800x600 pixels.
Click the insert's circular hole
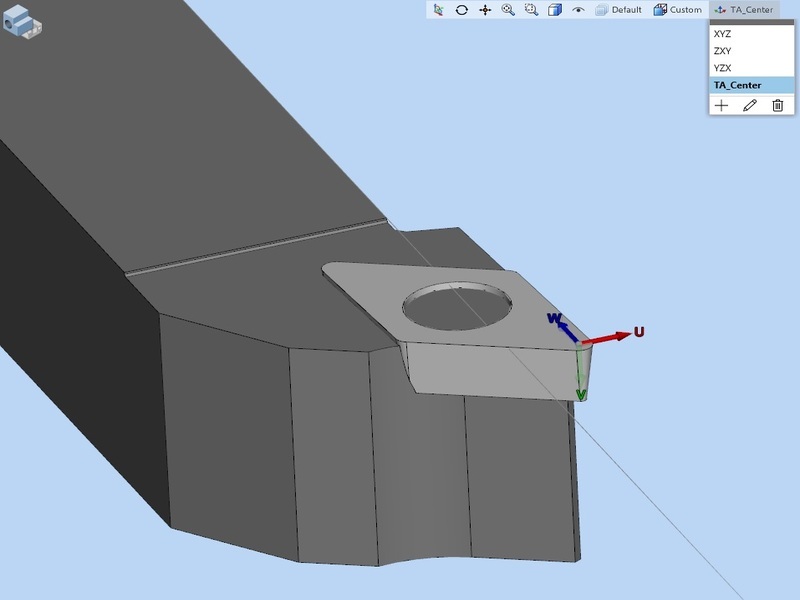457,306
